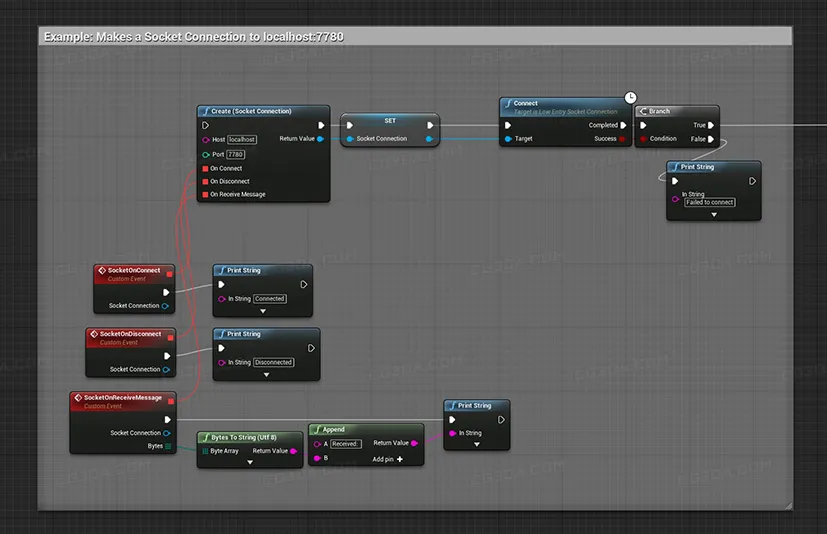Click the Append node Return Value pin
The height and width of the screenshot is (534, 827).
pyautogui.click(x=414, y=443)
